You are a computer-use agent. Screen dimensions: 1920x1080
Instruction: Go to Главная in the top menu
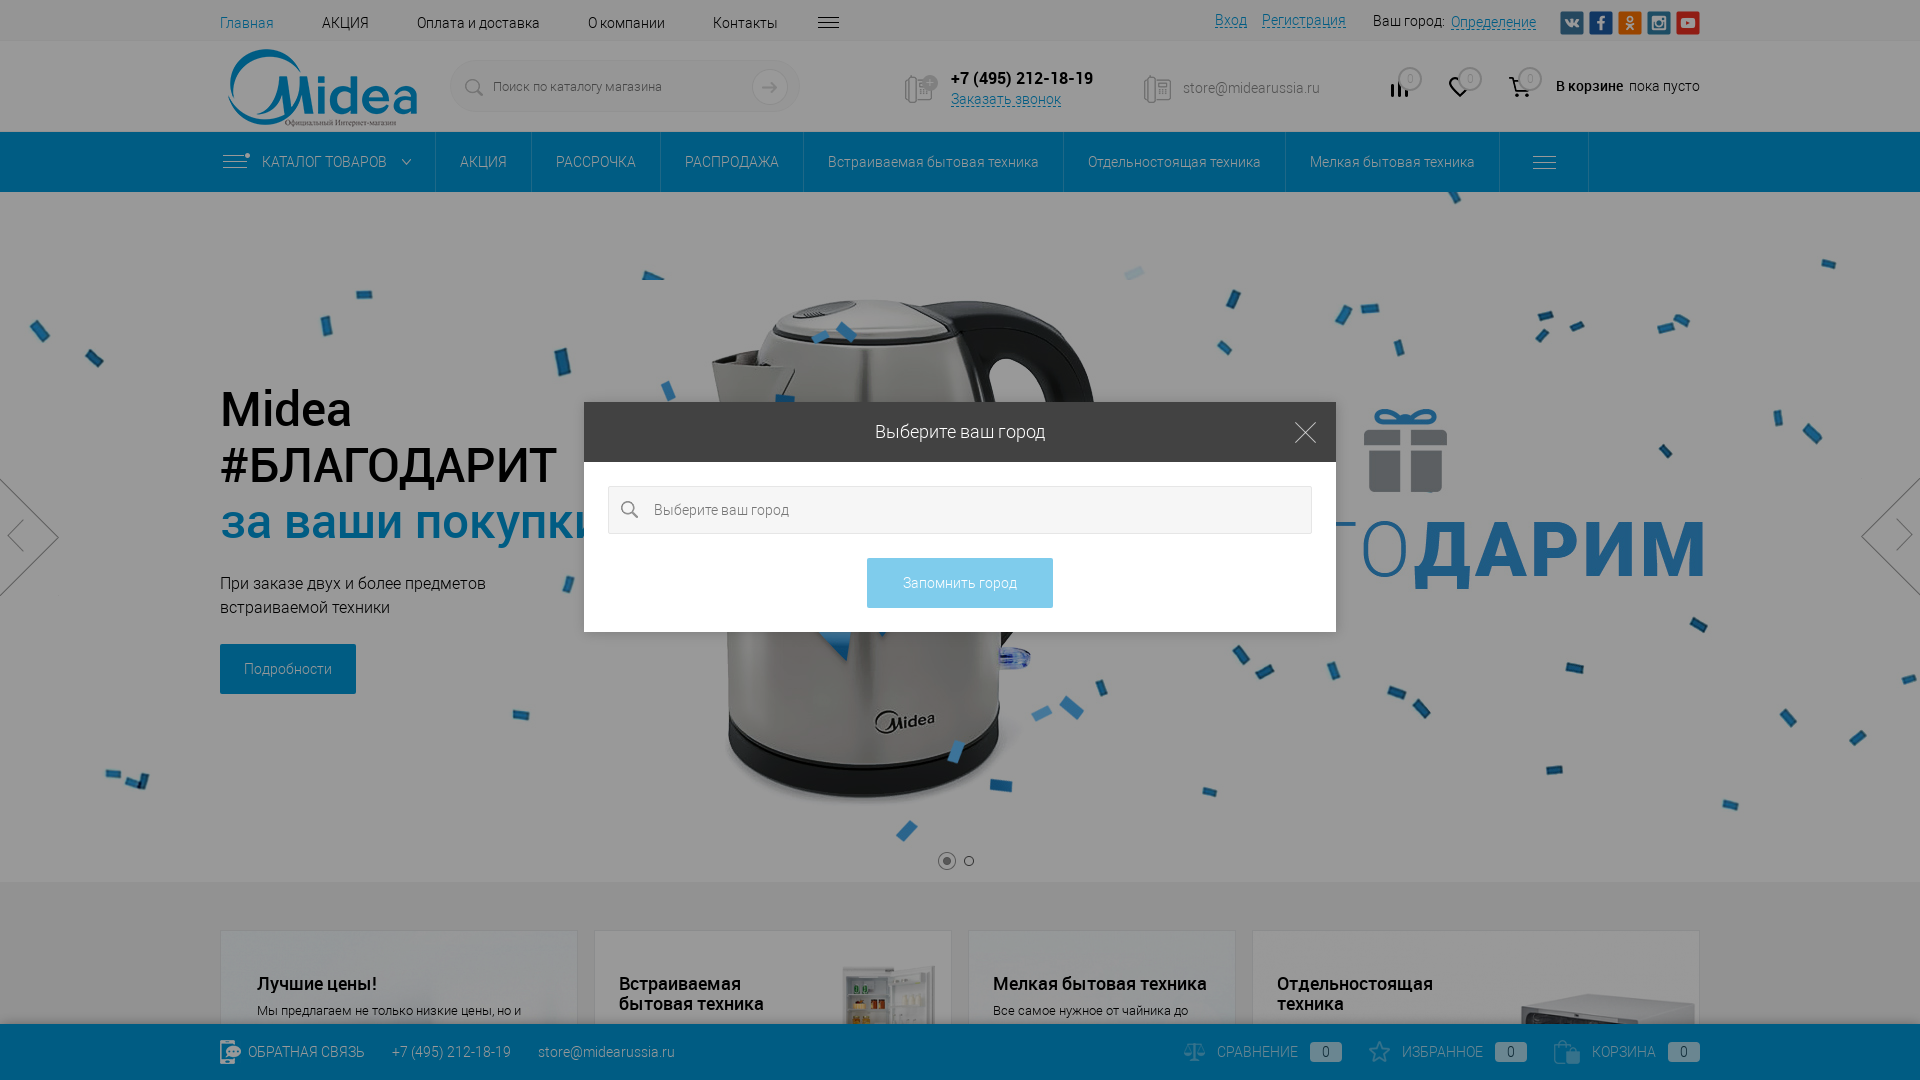click(x=247, y=23)
